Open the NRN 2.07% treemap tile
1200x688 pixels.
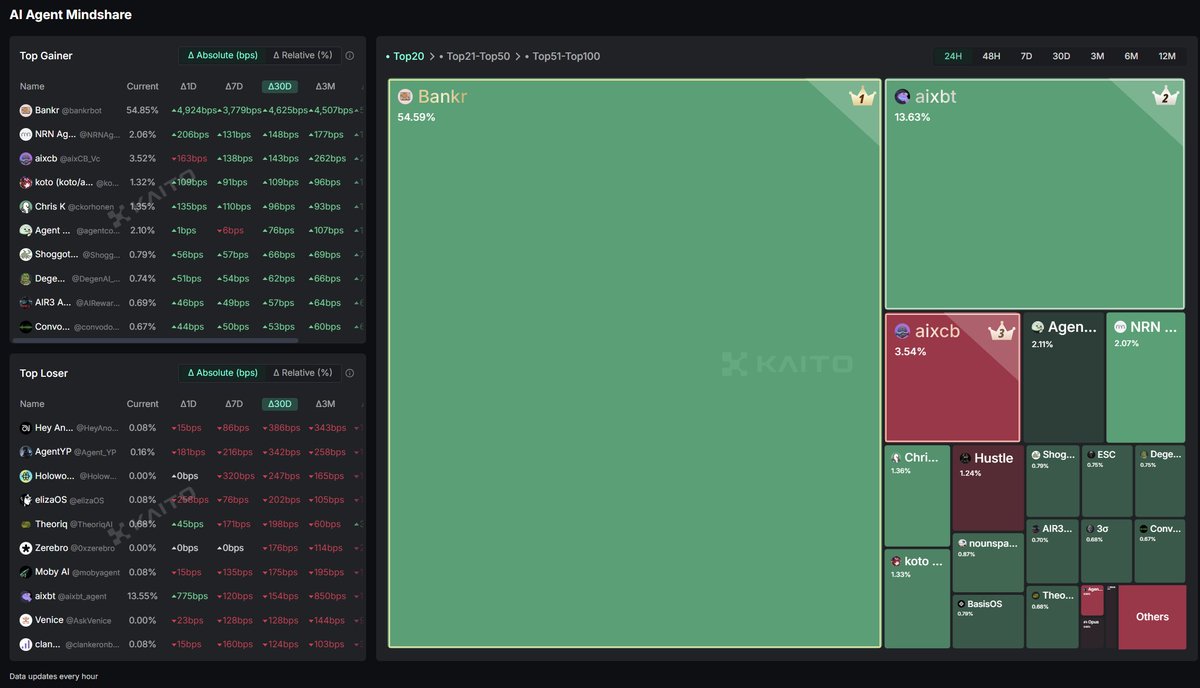1146,377
